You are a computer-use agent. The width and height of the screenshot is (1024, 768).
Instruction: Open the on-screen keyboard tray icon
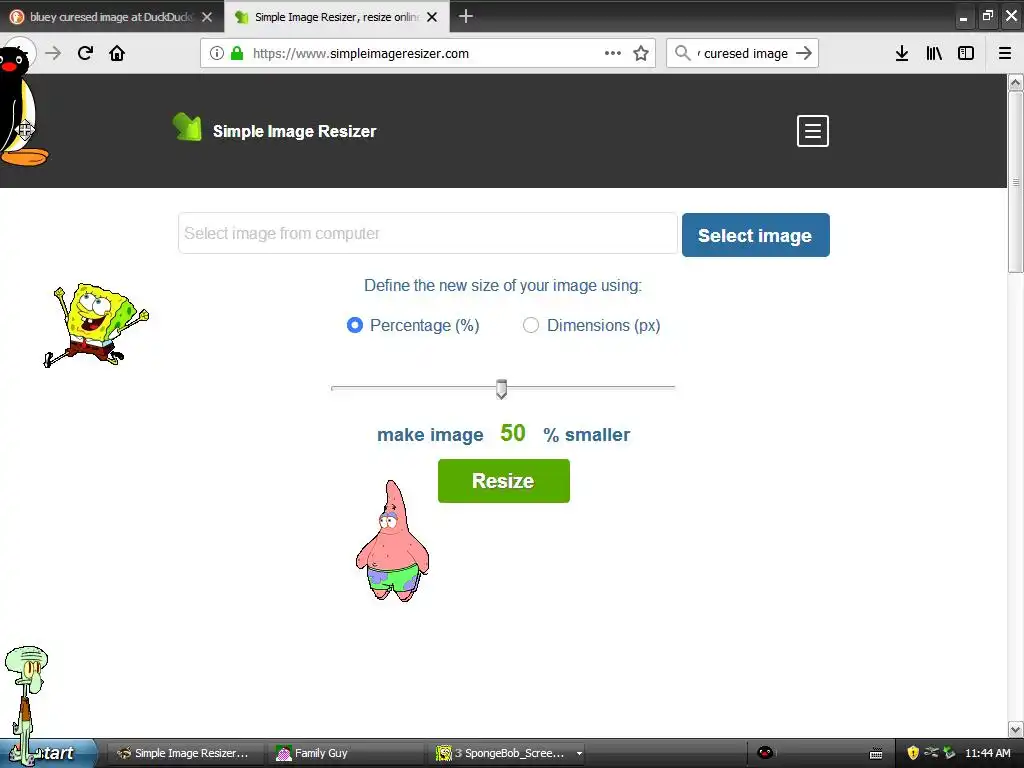[x=876, y=754]
